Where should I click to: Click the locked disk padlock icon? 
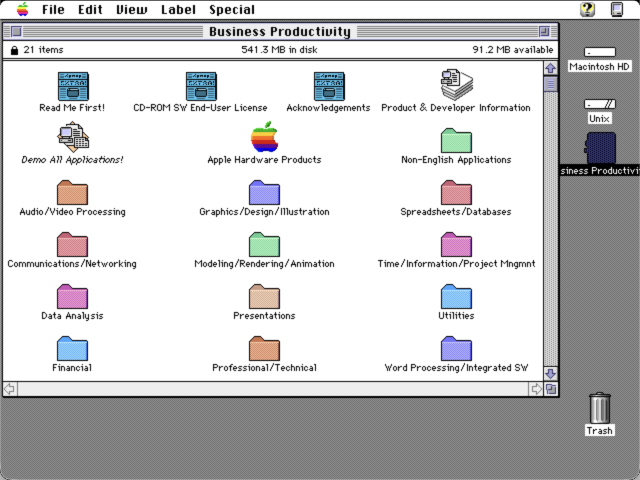(x=14, y=50)
